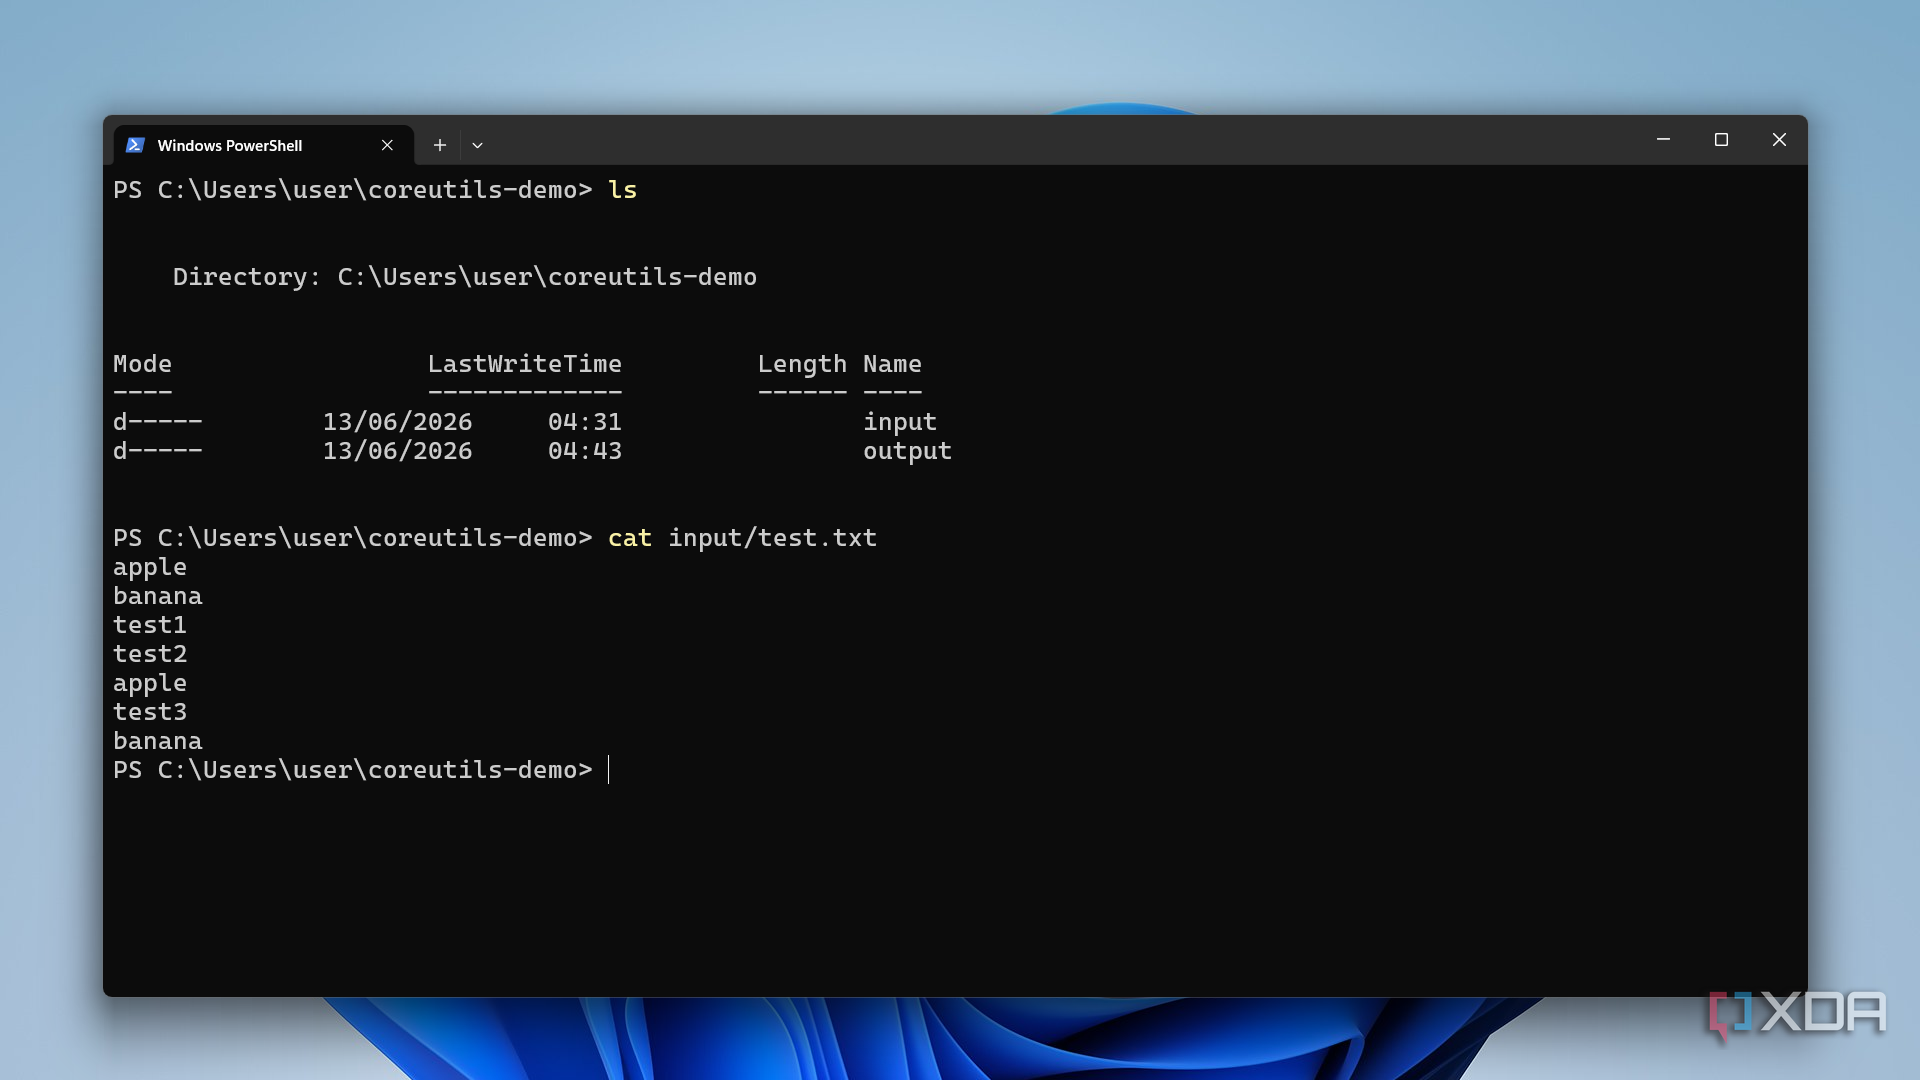Click the 'apple' line below test2

pyautogui.click(x=150, y=683)
